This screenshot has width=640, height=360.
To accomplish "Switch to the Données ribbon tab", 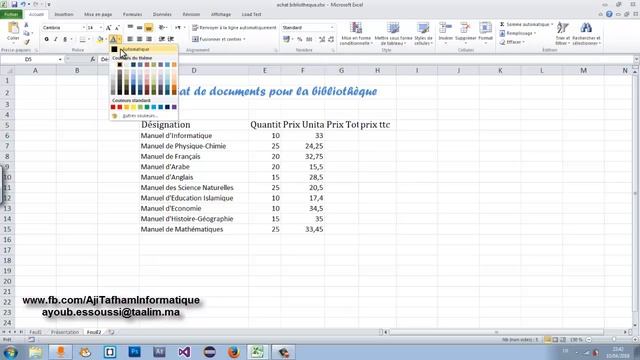I will click(x=162, y=14).
